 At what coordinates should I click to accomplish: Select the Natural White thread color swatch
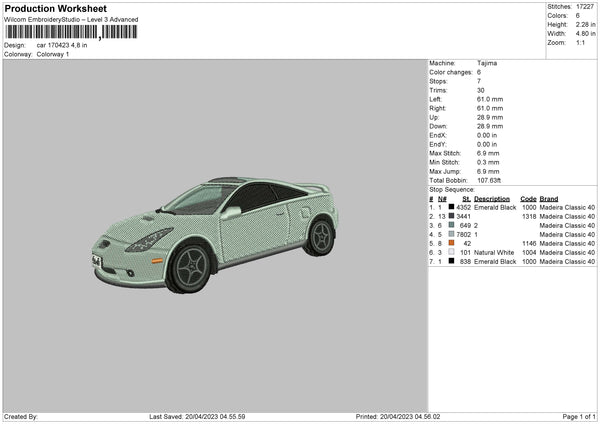[452, 252]
